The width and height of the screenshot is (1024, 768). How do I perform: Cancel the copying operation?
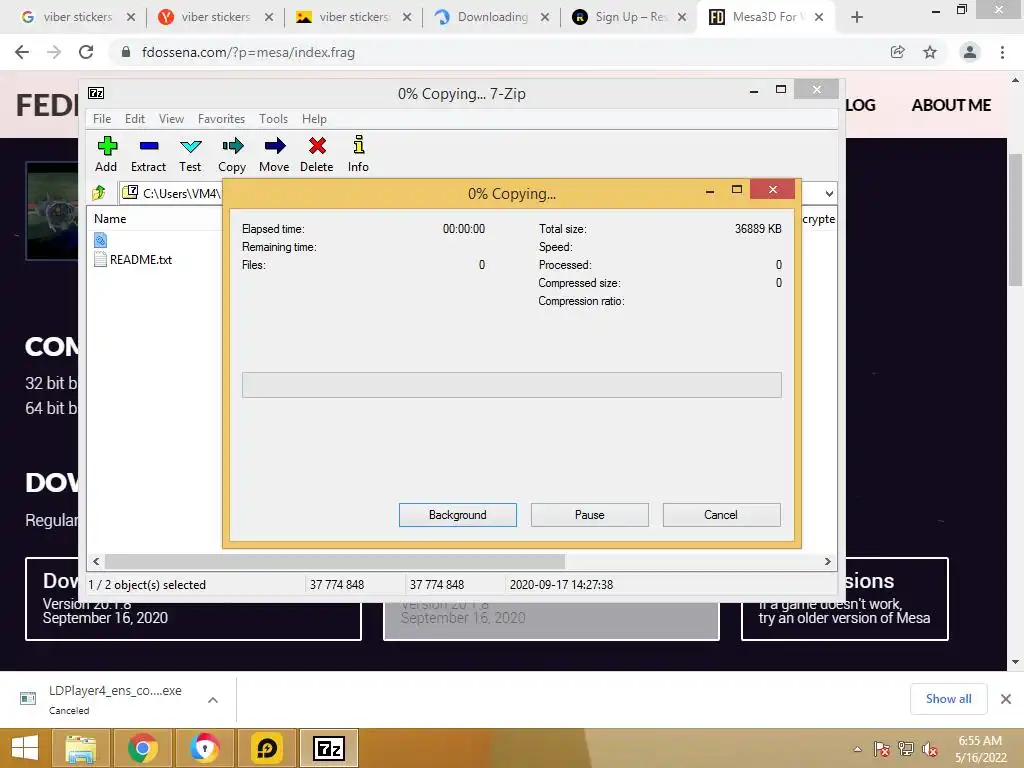[722, 515]
